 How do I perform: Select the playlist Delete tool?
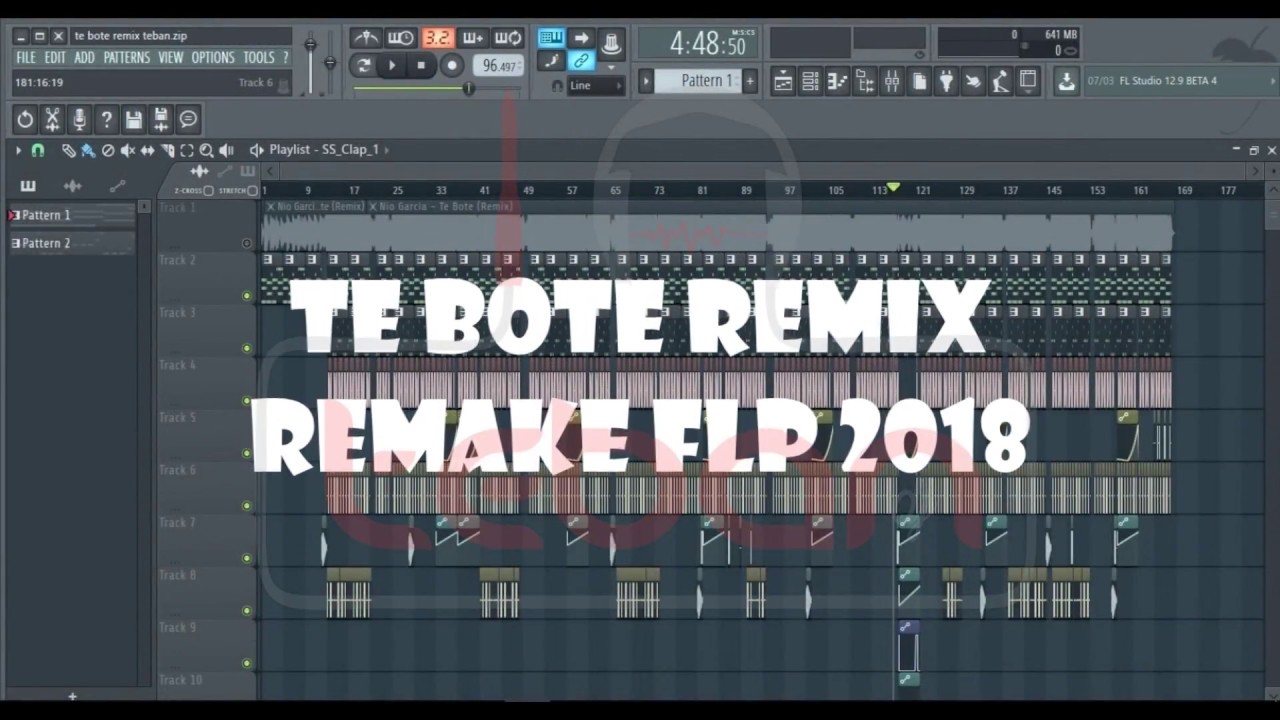108,150
